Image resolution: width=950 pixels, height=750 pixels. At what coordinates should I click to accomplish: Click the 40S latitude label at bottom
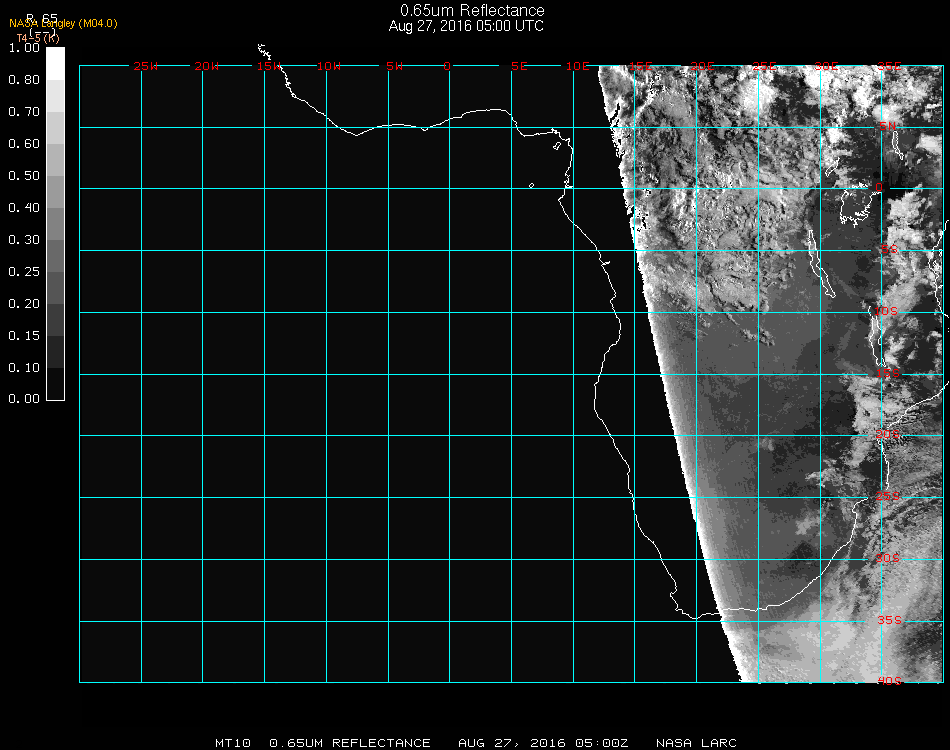[x=890, y=681]
